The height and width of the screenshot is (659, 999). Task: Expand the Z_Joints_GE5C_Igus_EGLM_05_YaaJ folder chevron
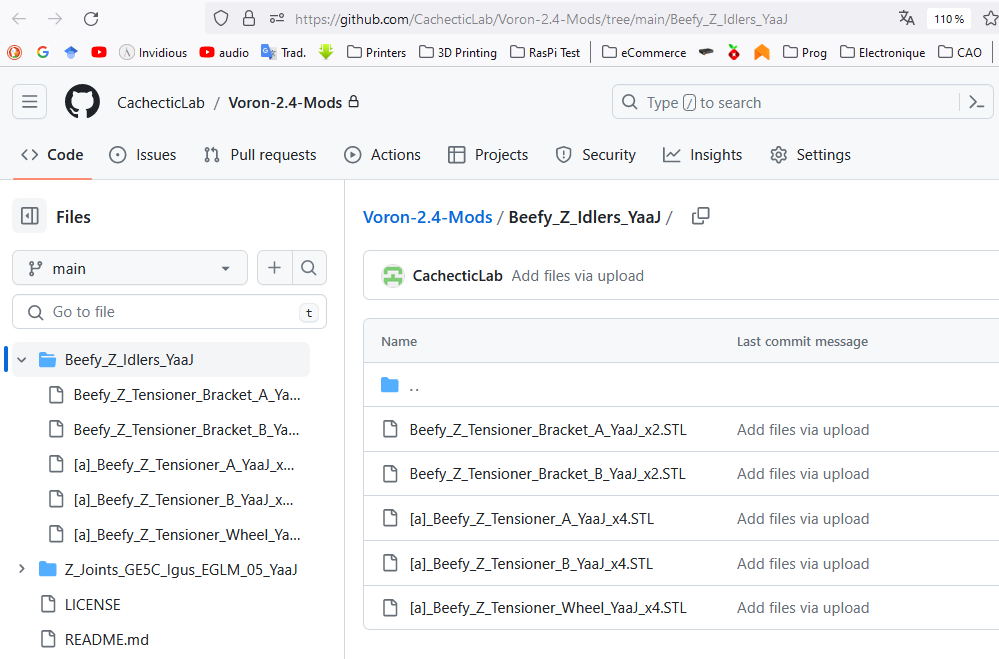(22, 568)
